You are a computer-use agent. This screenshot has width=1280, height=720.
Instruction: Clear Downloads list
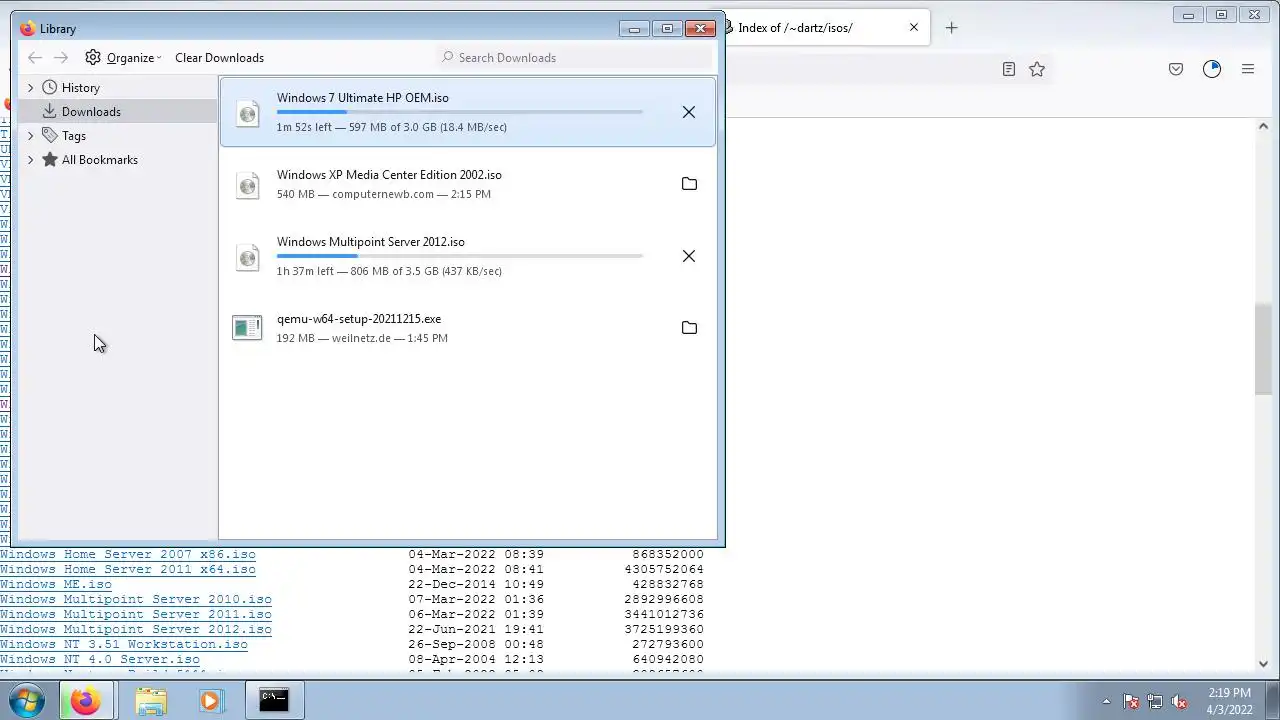click(219, 58)
